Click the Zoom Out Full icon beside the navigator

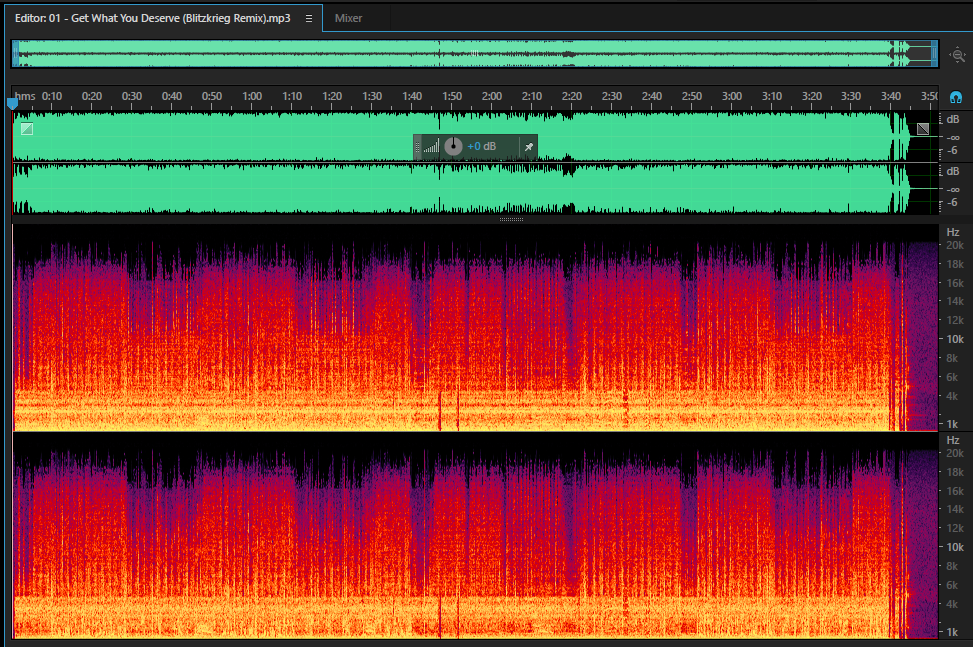957,55
